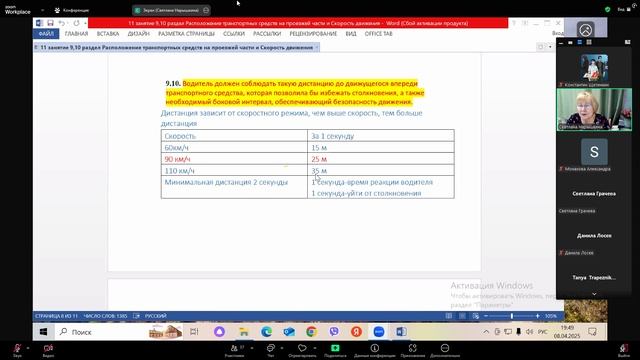Switch to Read Mode view button

(449, 316)
